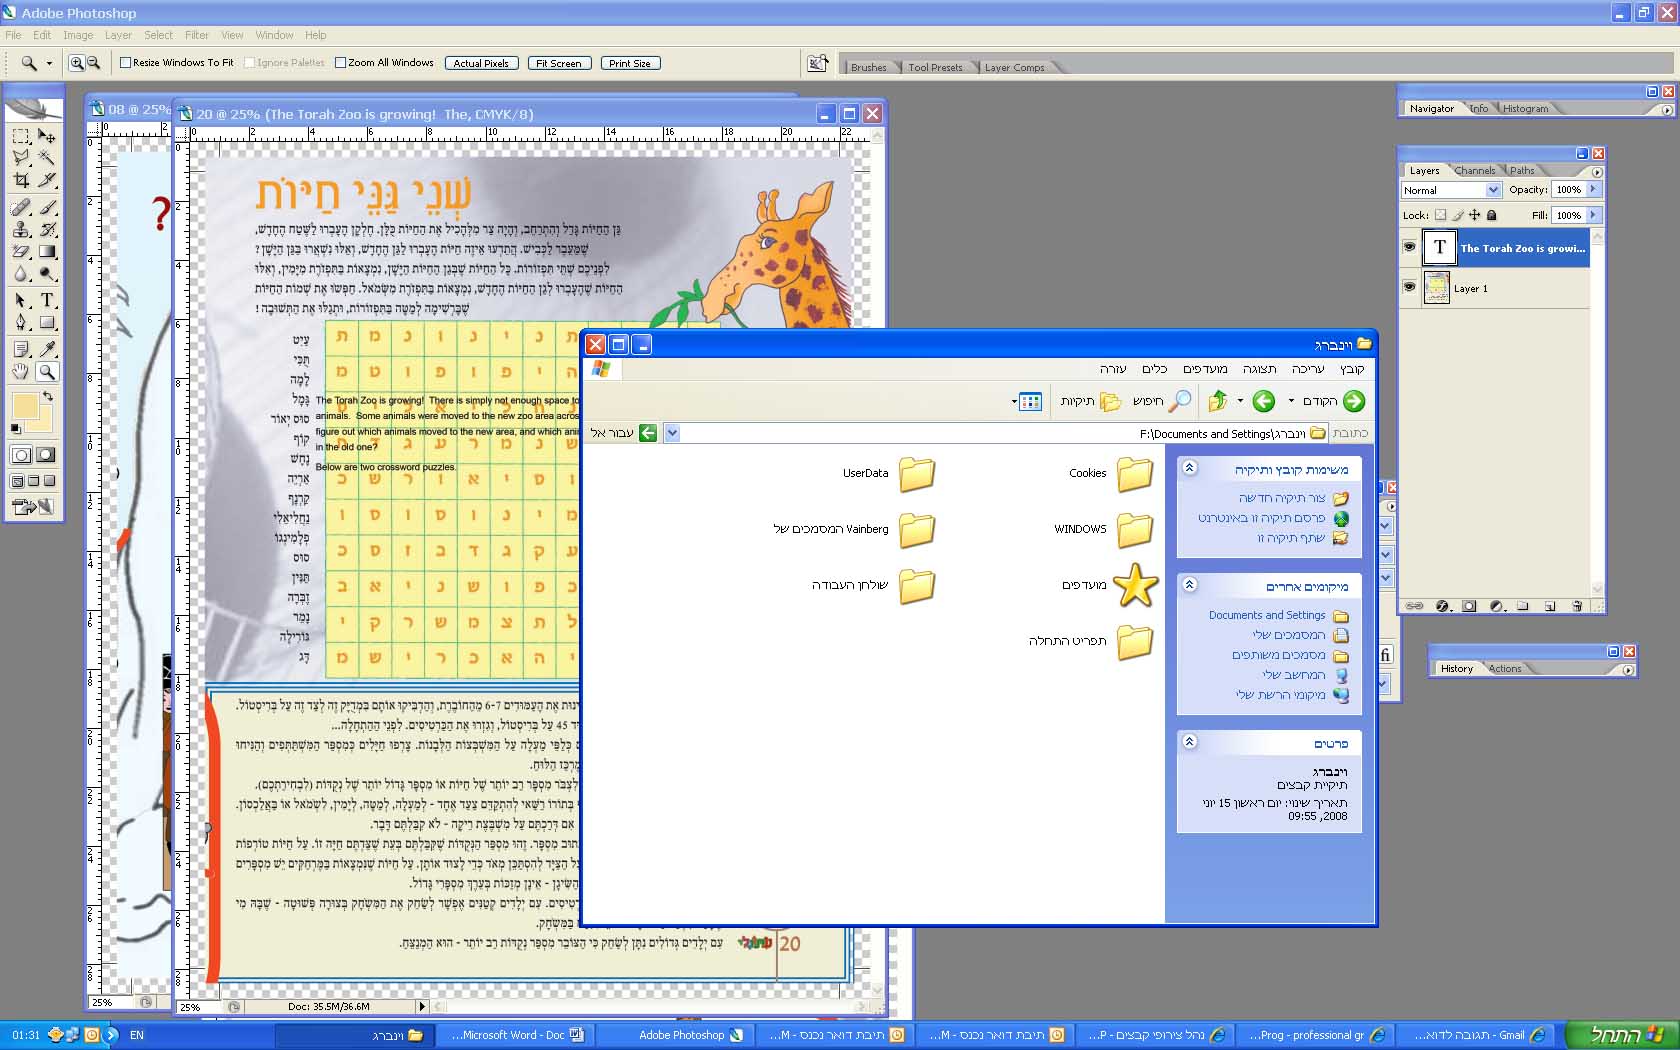Pick the Eyedropper tool

47,349
